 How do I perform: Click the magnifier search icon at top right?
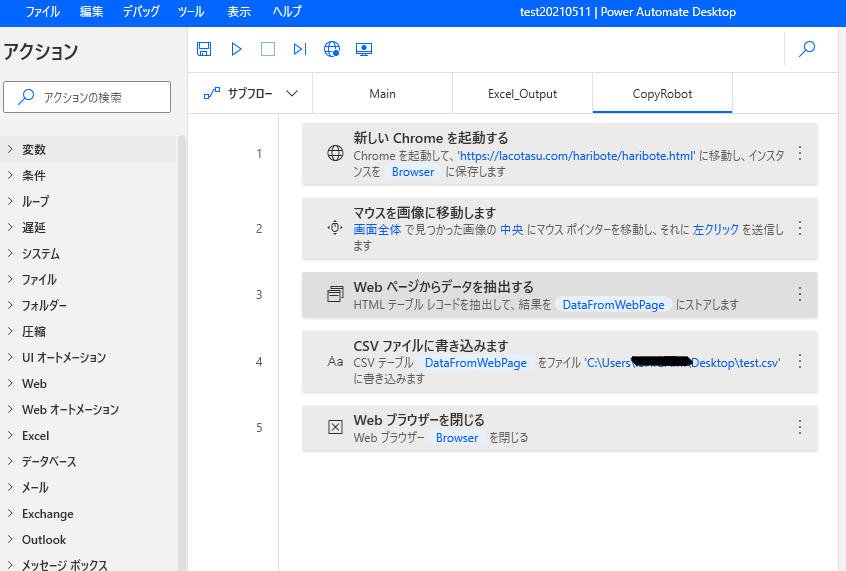(x=807, y=49)
